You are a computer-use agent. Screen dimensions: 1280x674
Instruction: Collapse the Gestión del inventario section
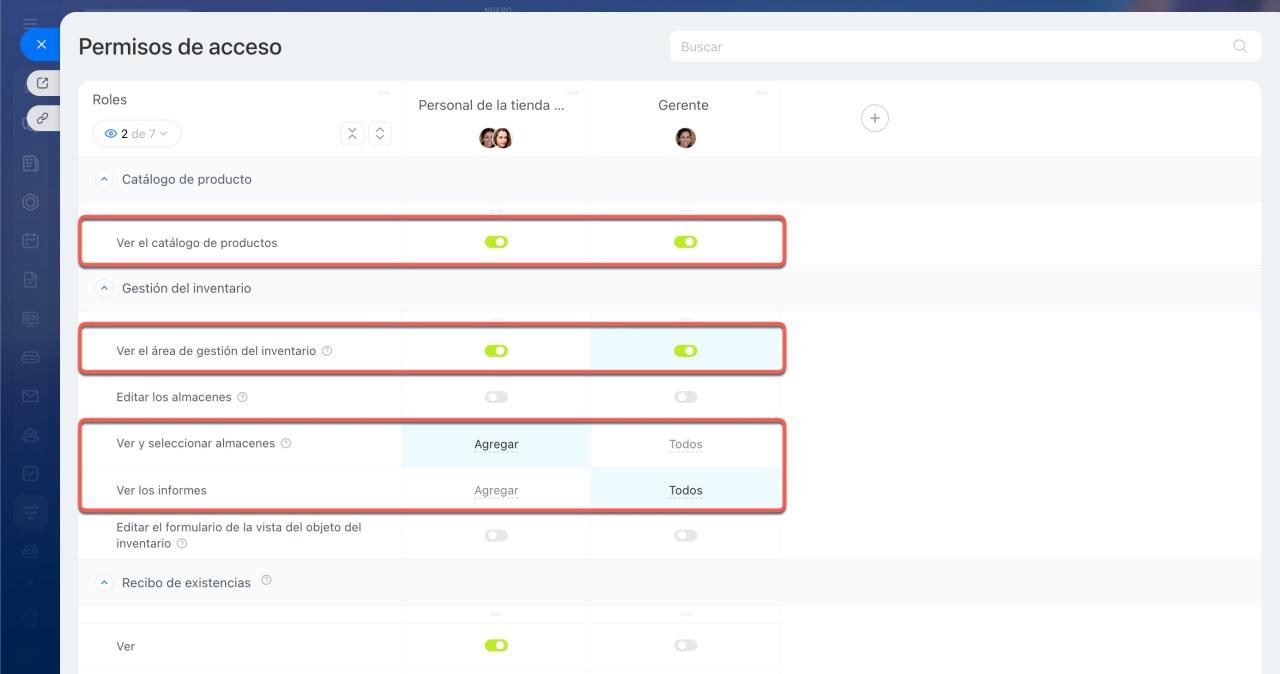tap(103, 288)
